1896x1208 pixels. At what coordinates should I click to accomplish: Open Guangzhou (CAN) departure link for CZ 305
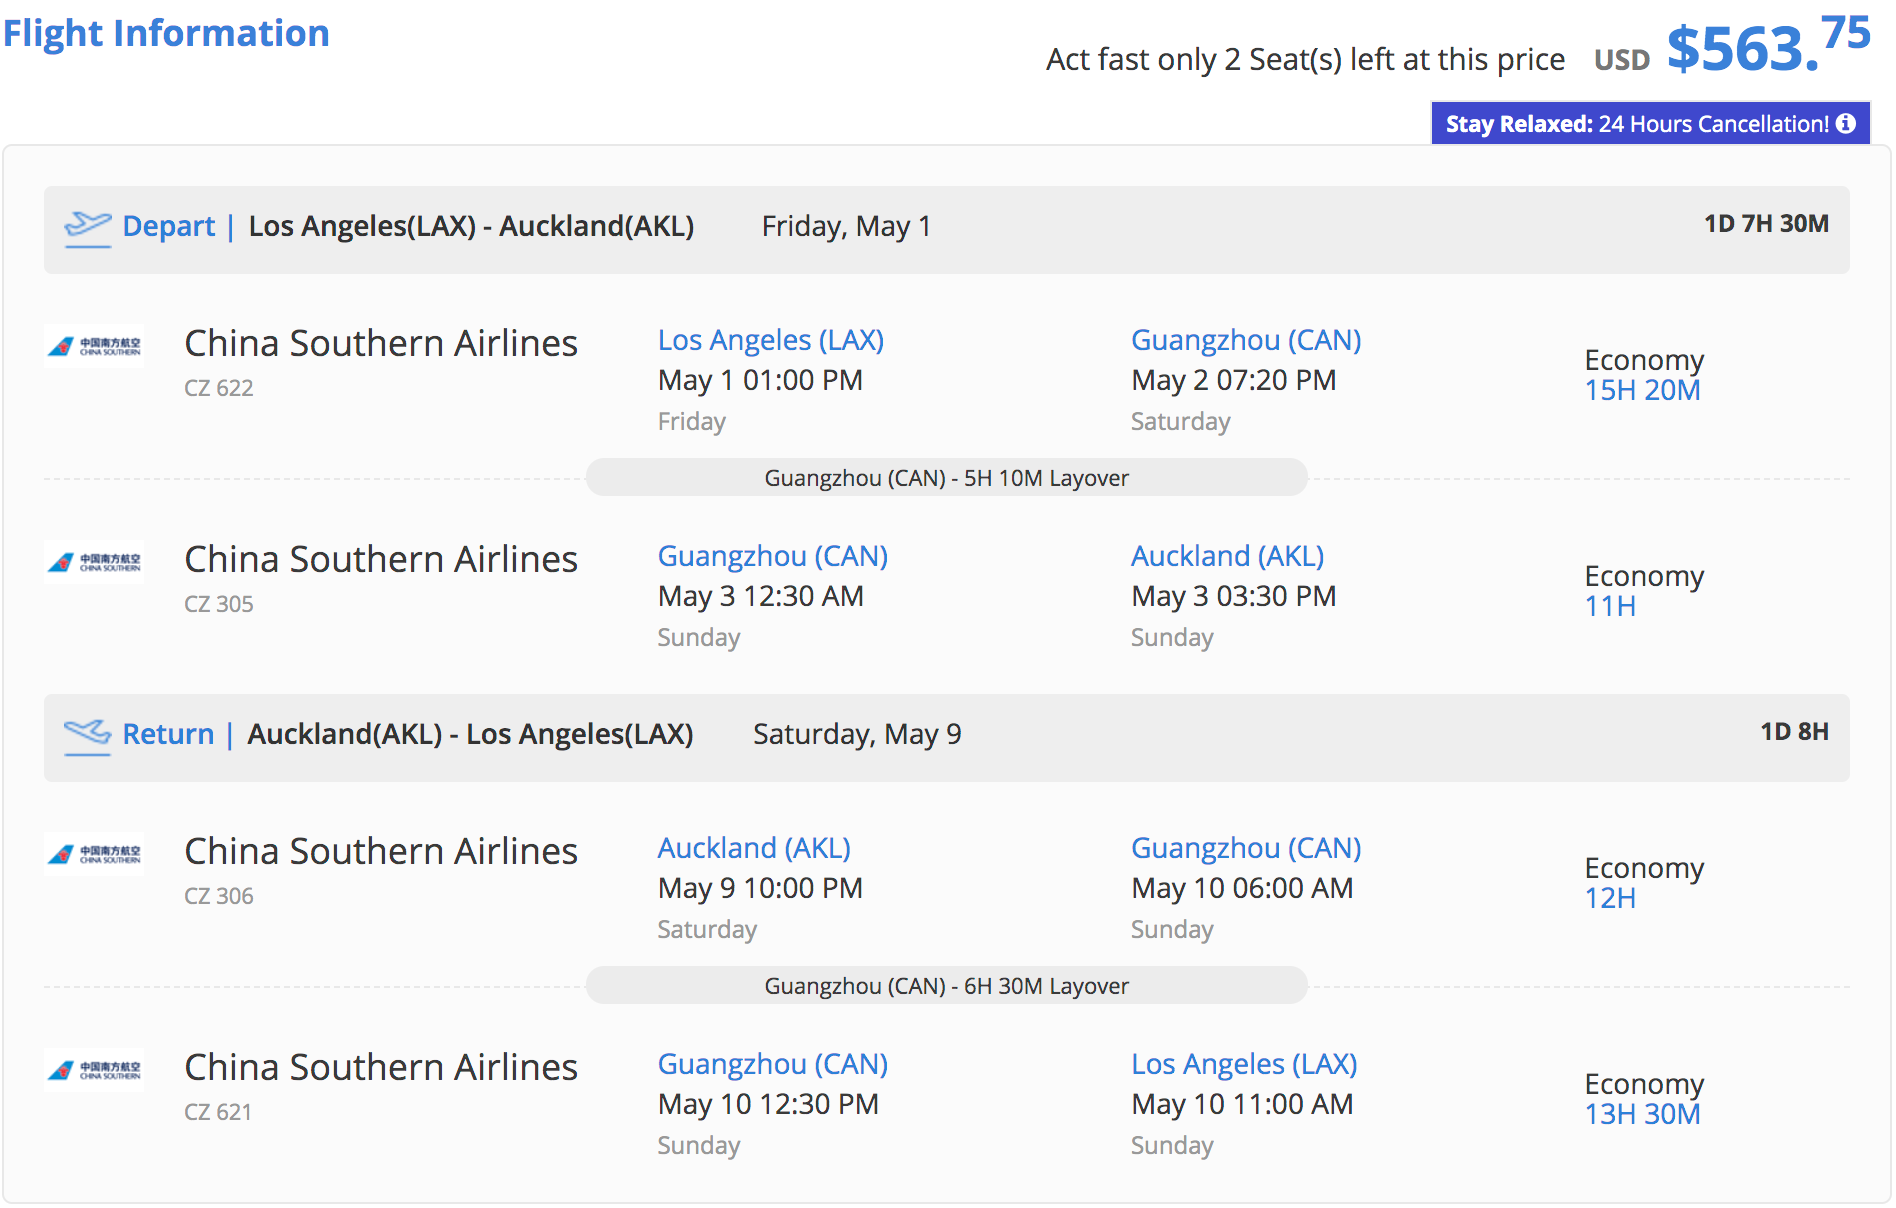[772, 556]
